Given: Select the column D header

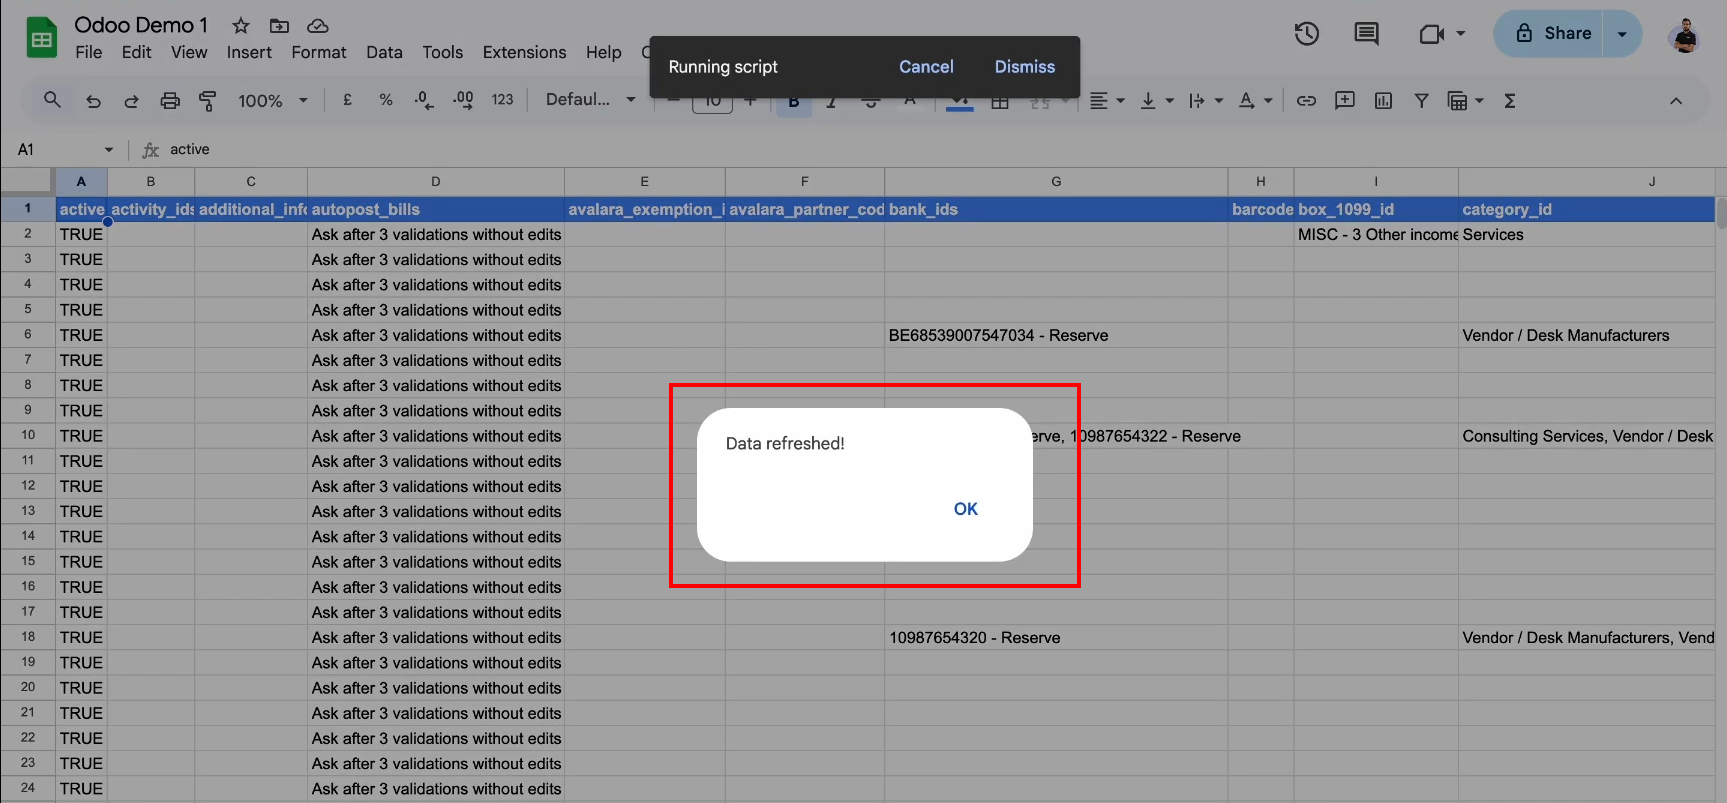Looking at the screenshot, I should coord(435,181).
